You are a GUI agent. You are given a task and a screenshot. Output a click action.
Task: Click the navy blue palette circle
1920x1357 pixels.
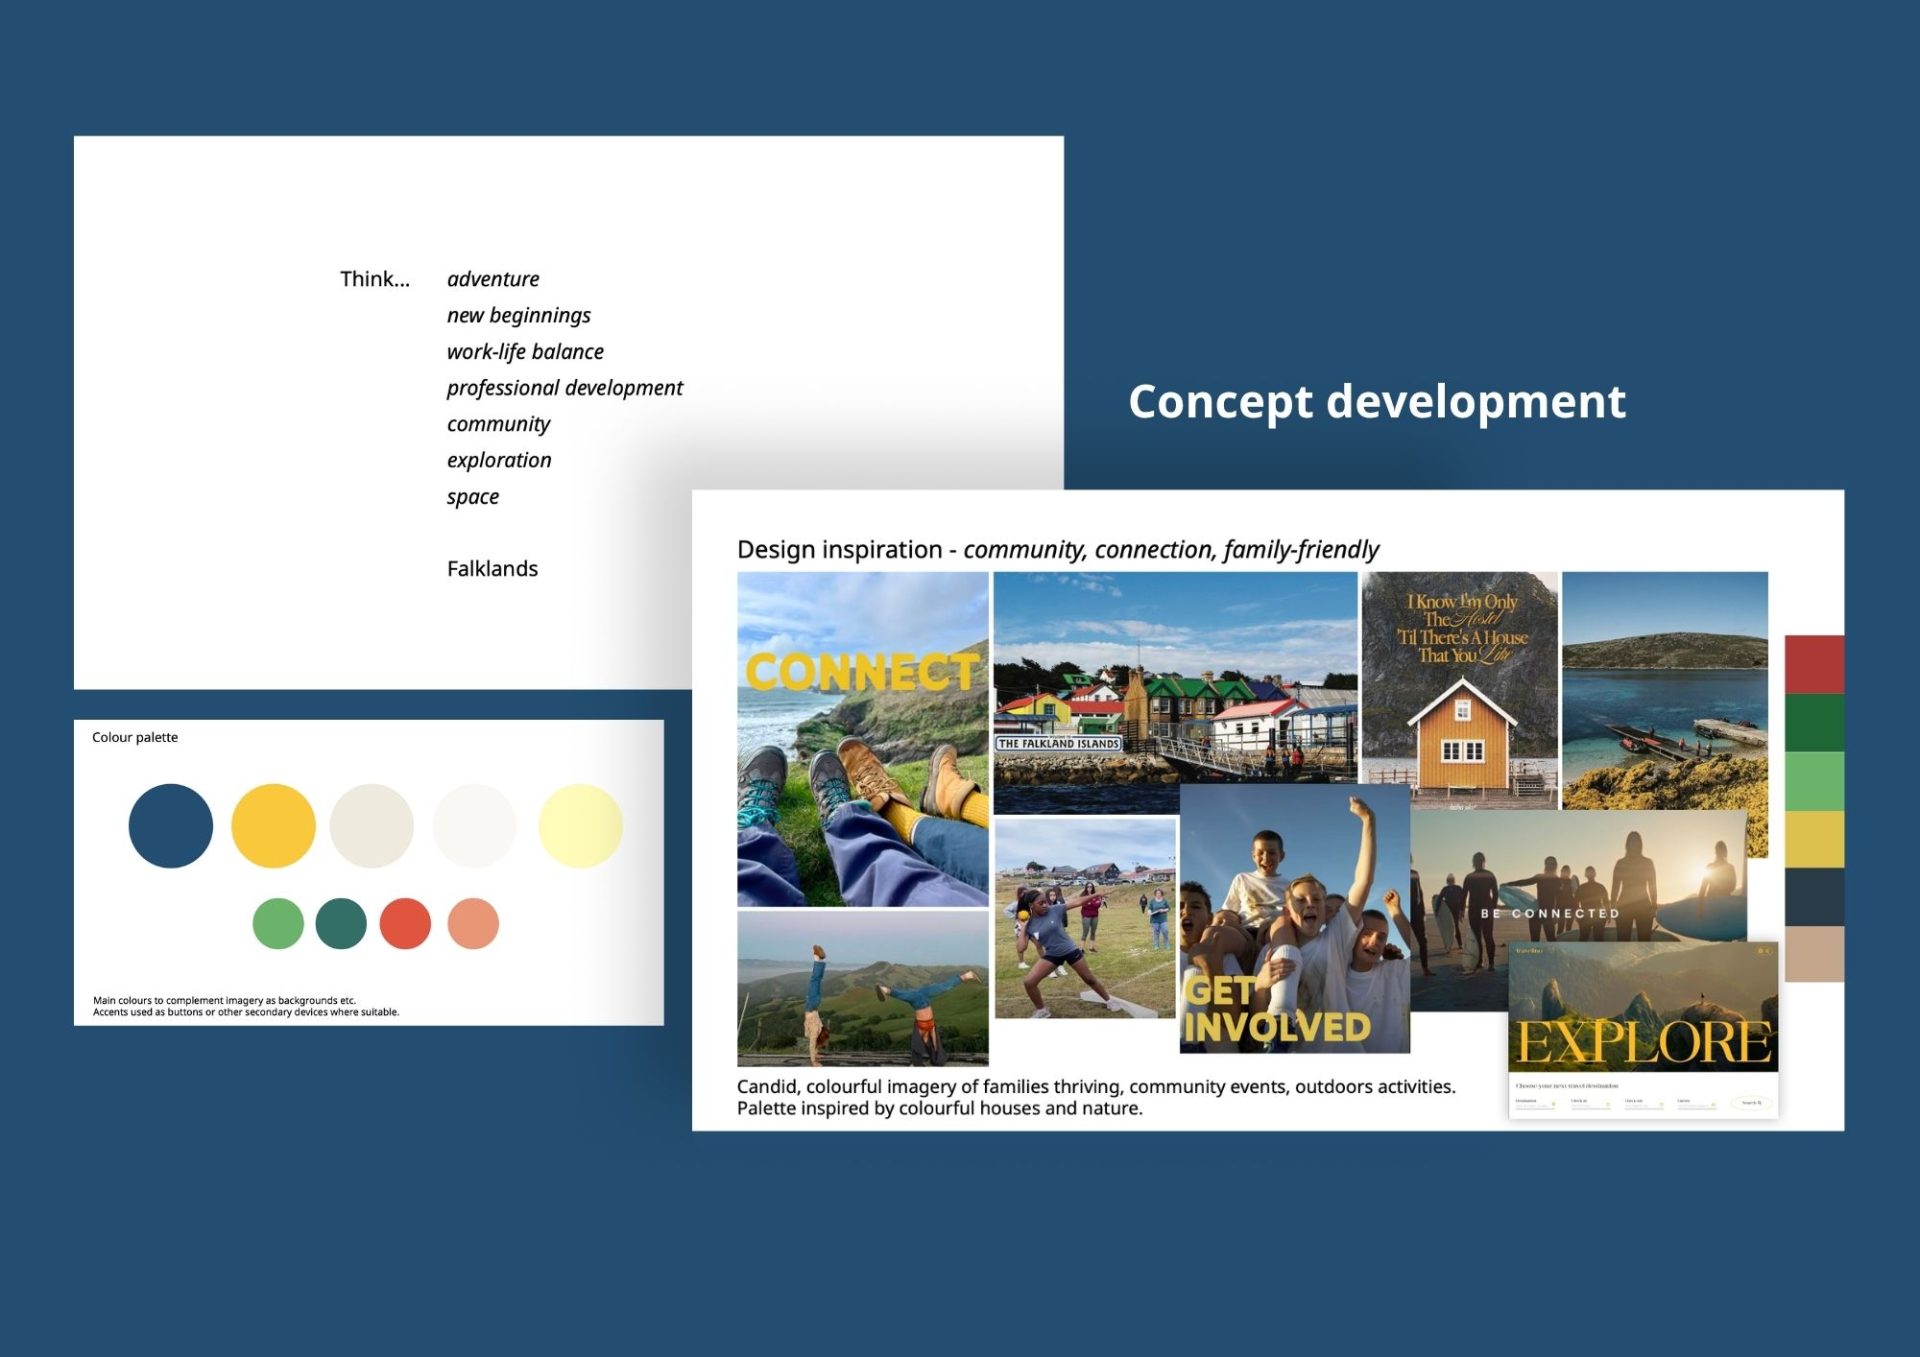click(171, 826)
